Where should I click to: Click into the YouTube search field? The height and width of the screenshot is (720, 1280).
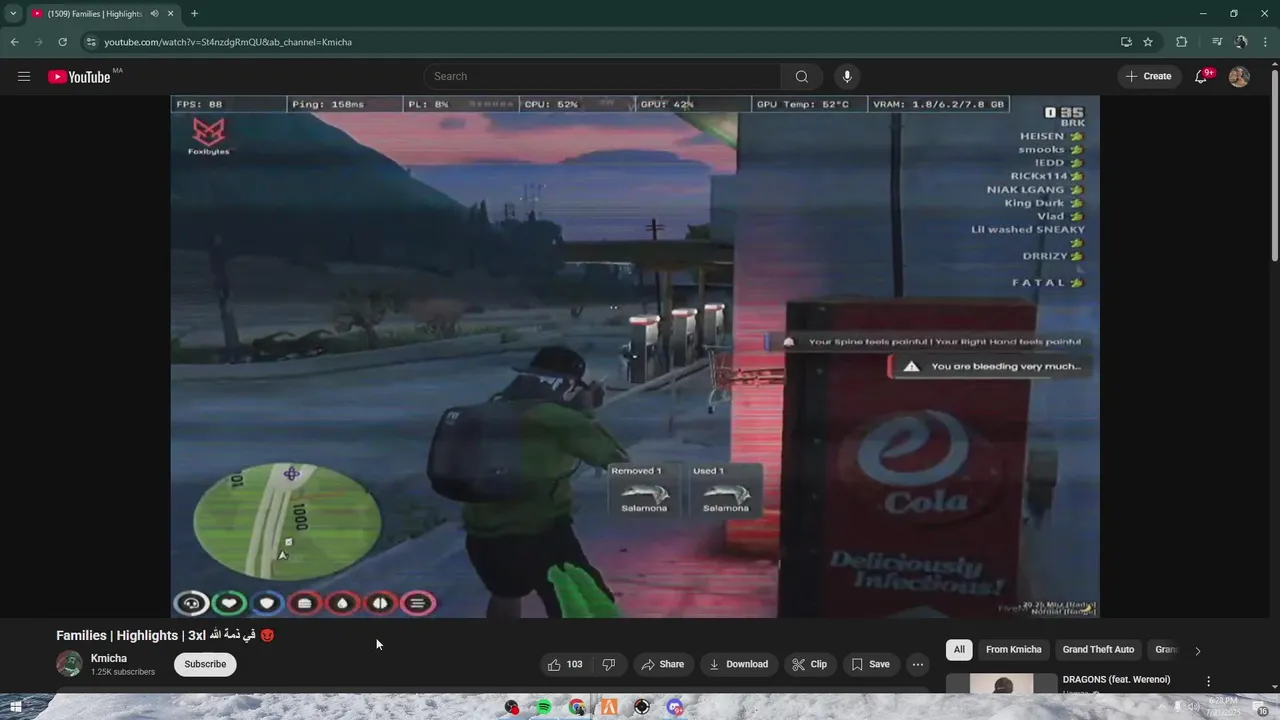click(x=603, y=76)
